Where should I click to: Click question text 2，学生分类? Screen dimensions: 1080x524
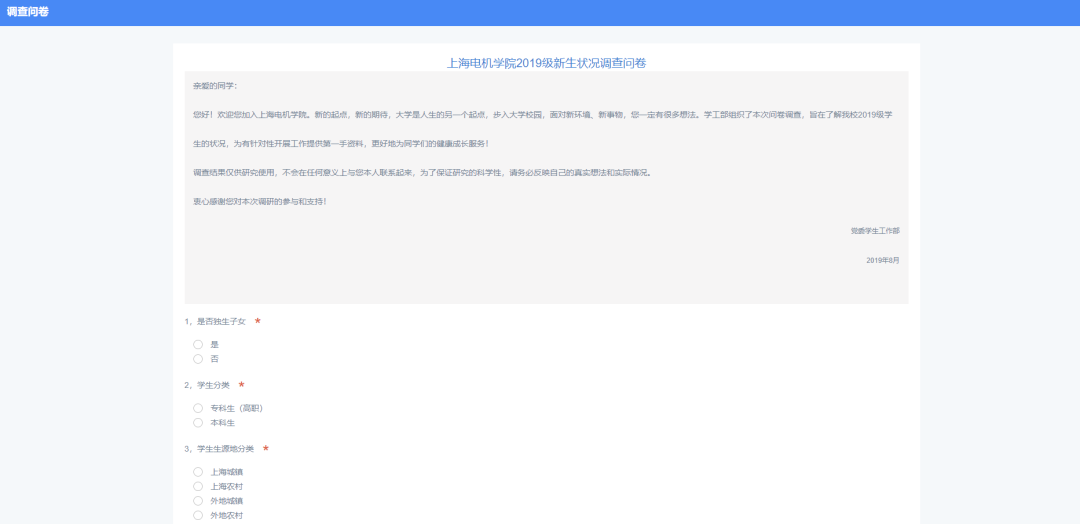[207, 385]
